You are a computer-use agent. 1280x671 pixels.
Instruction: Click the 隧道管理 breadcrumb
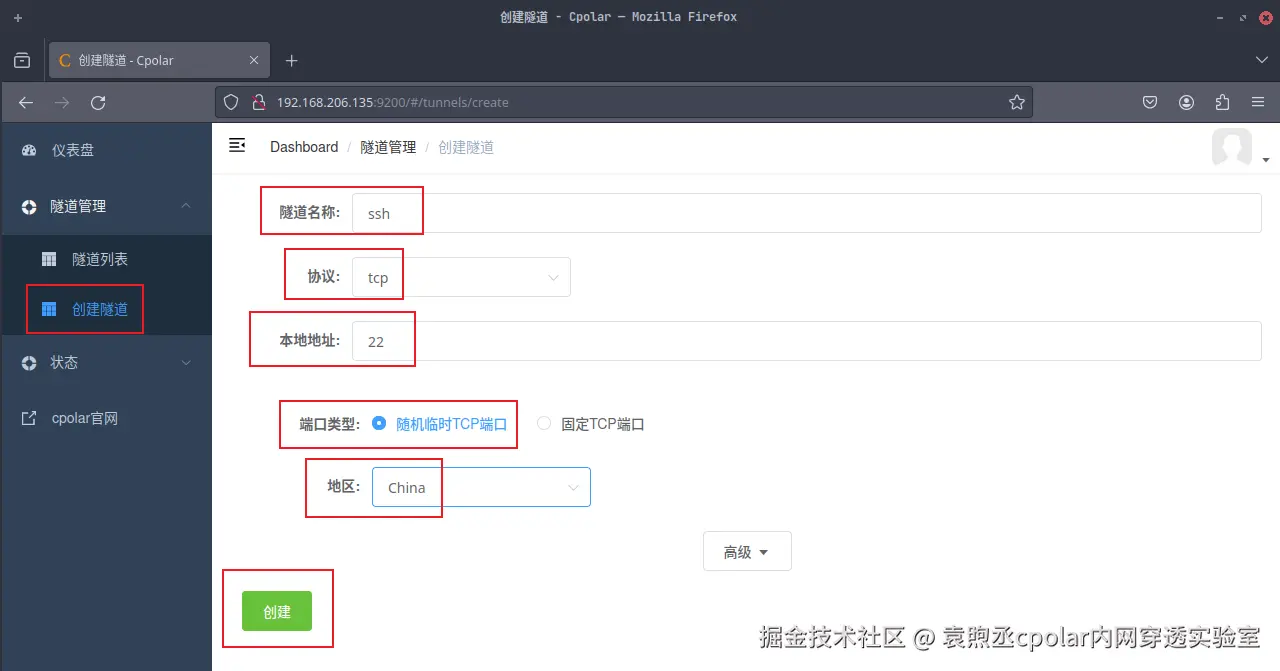coord(388,147)
